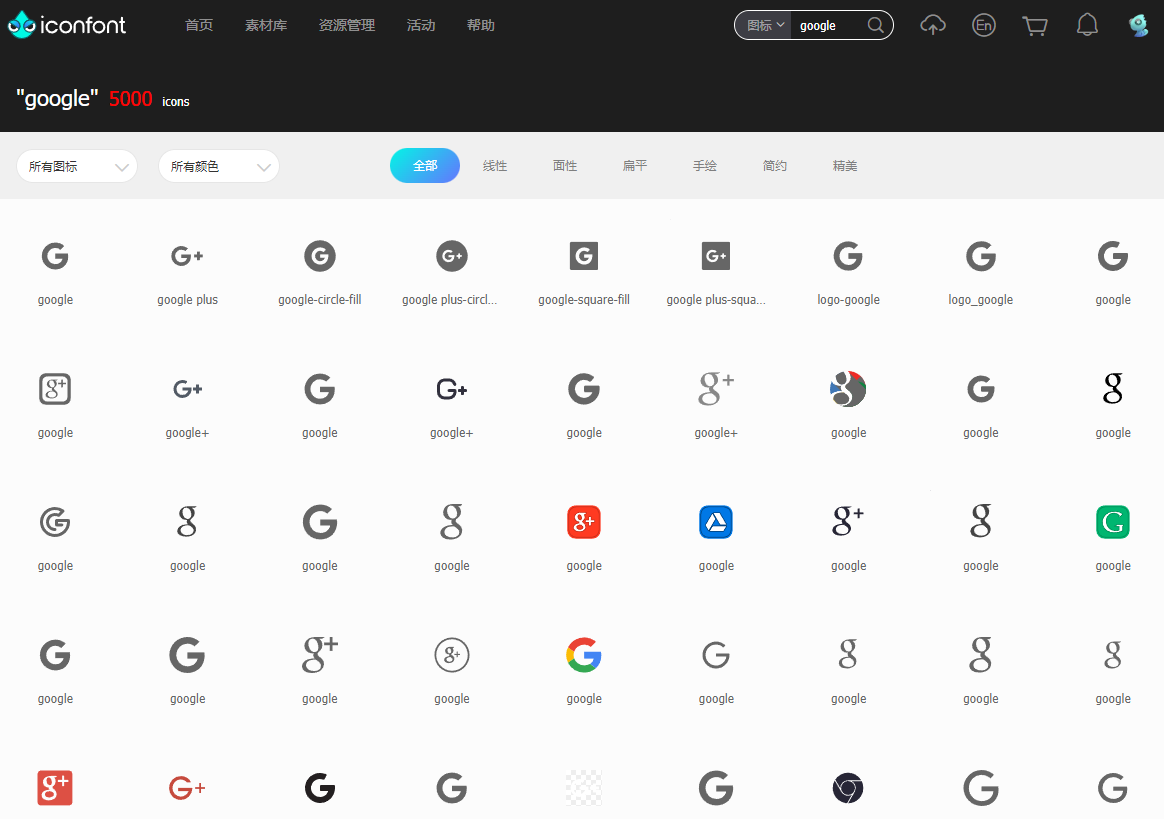Select the red G+ text icon
Screen dimensions: 1164x819
pyautogui.click(x=187, y=788)
